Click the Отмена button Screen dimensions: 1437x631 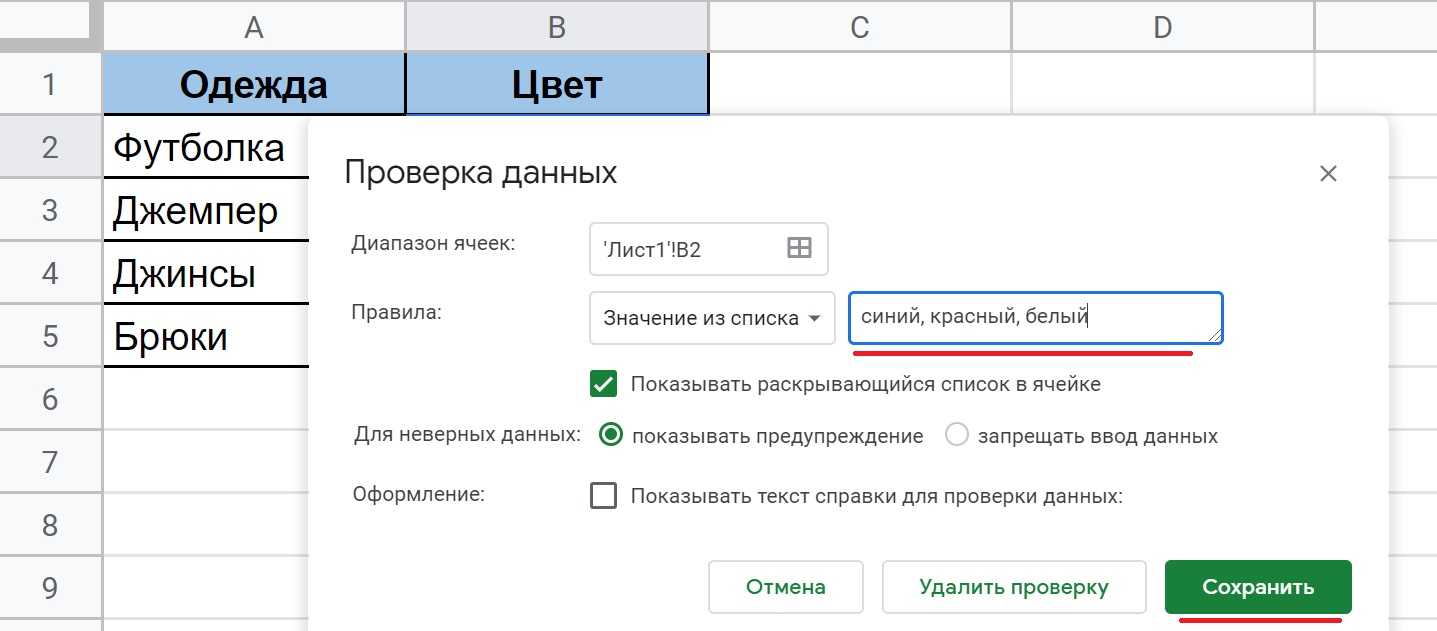coord(786,587)
